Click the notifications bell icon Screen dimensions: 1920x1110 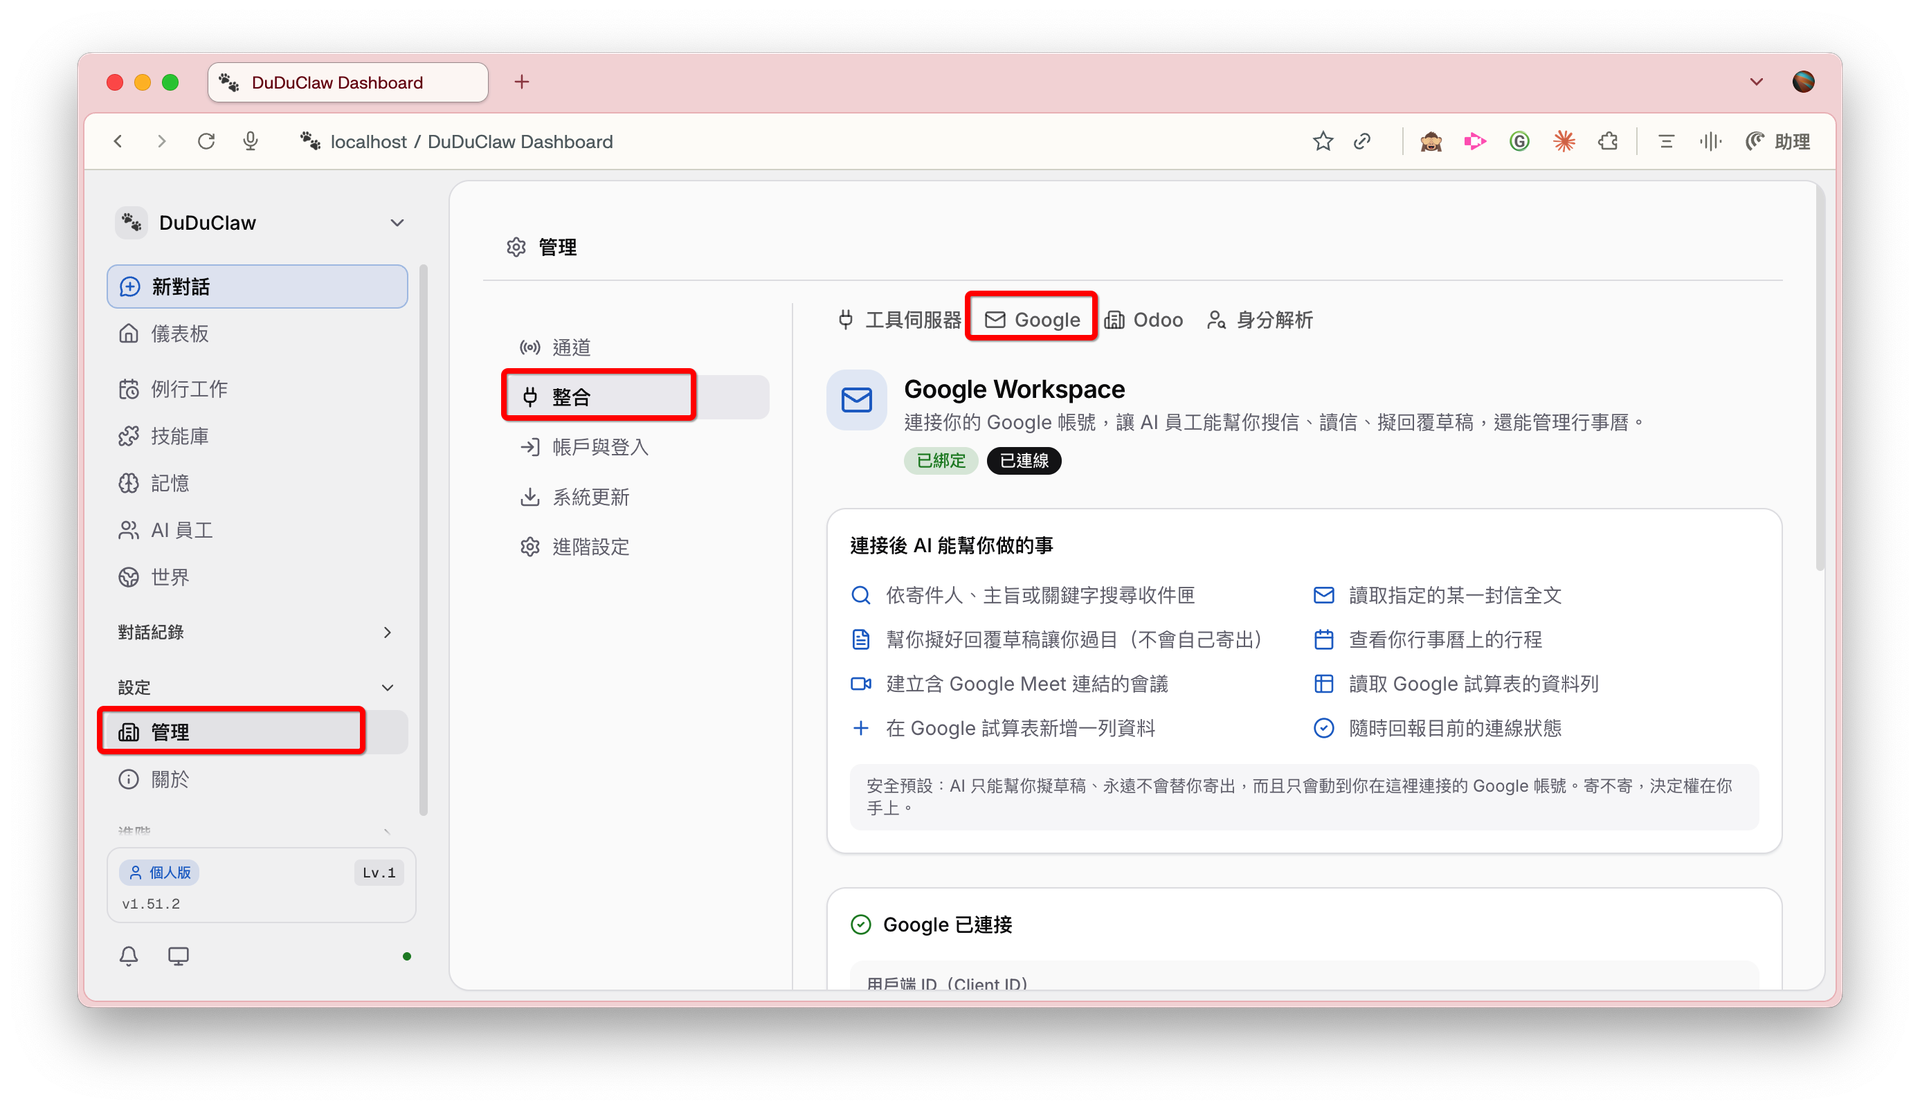pos(129,956)
